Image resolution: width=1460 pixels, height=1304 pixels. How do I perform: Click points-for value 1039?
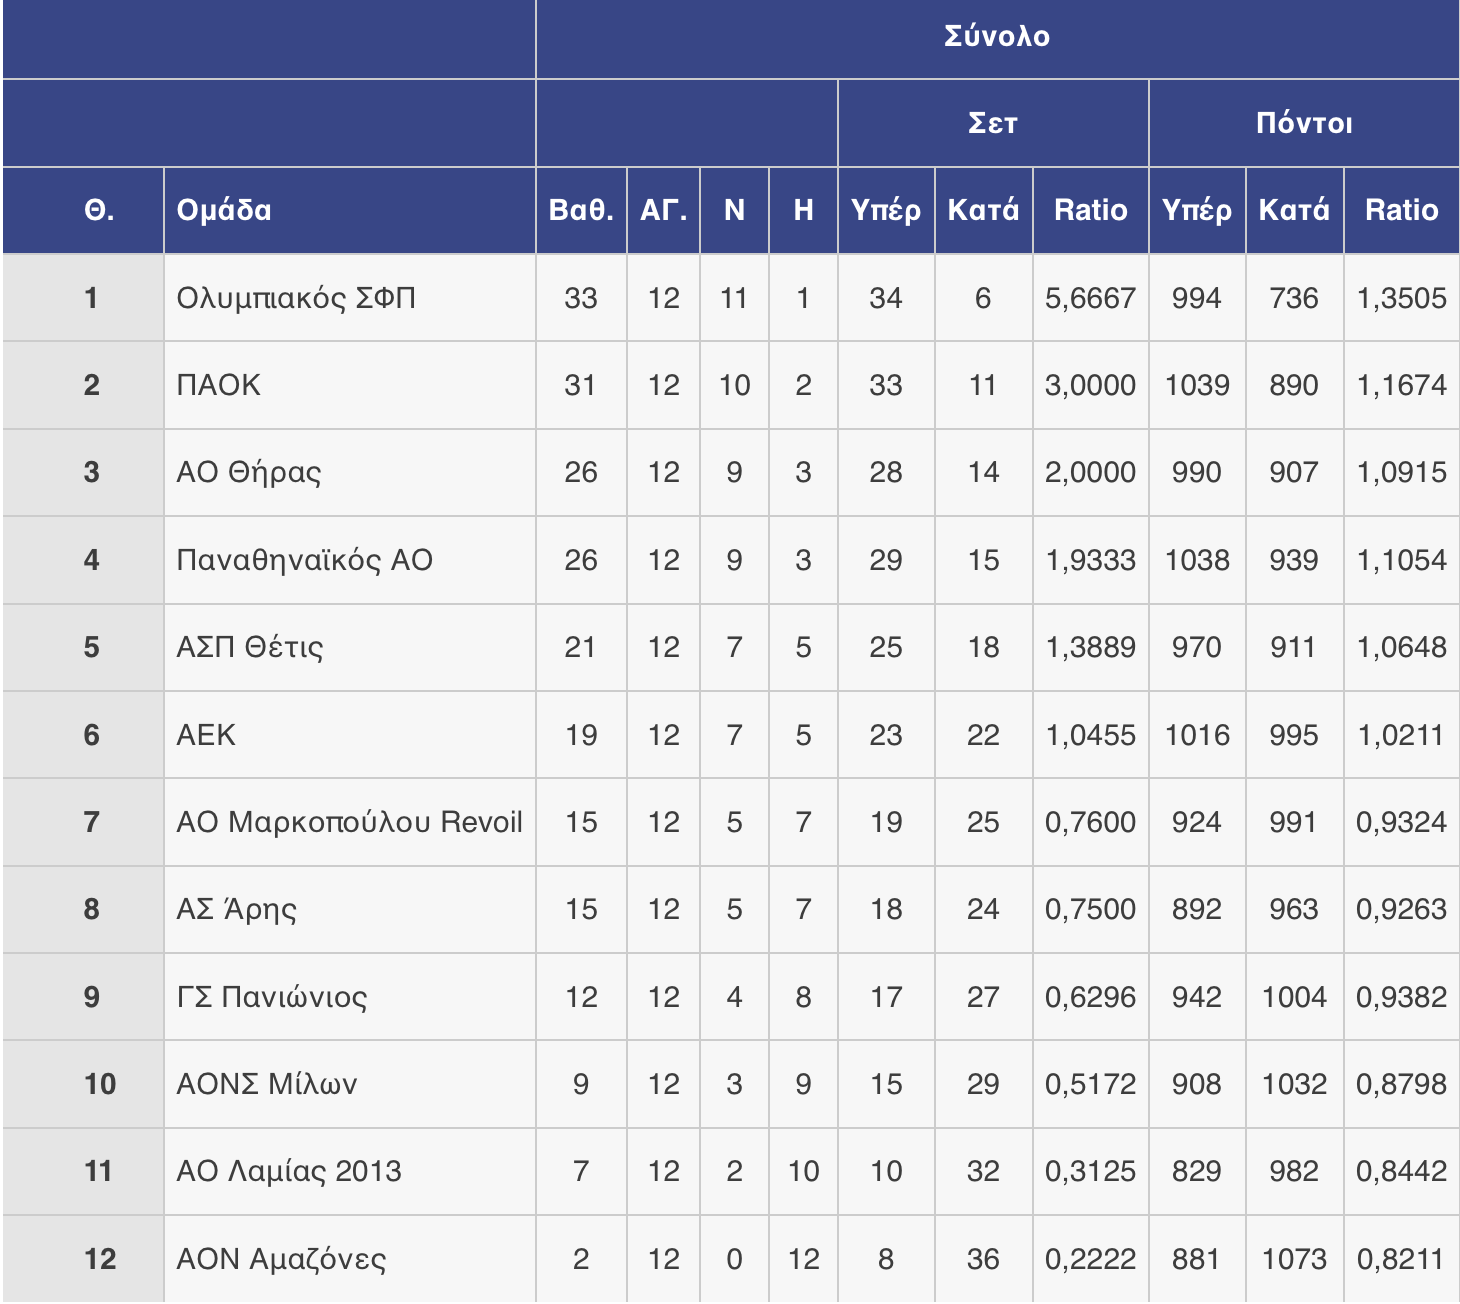[1197, 385]
